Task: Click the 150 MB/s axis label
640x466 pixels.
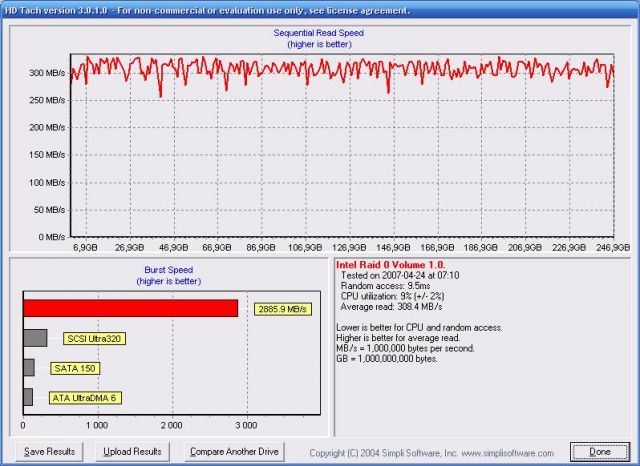Action: pos(47,155)
